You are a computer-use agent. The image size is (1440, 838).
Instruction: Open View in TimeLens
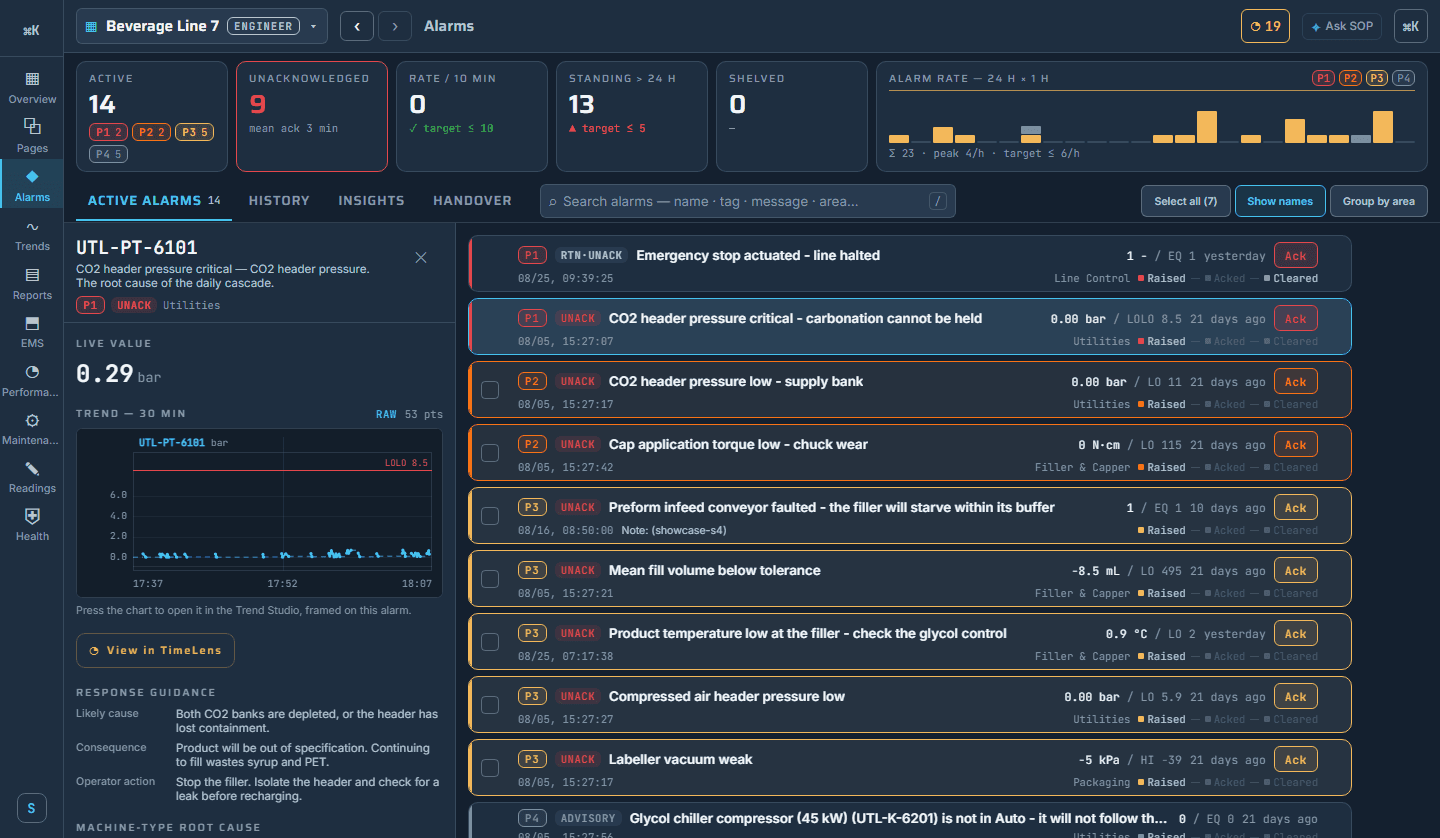pyautogui.click(x=155, y=650)
